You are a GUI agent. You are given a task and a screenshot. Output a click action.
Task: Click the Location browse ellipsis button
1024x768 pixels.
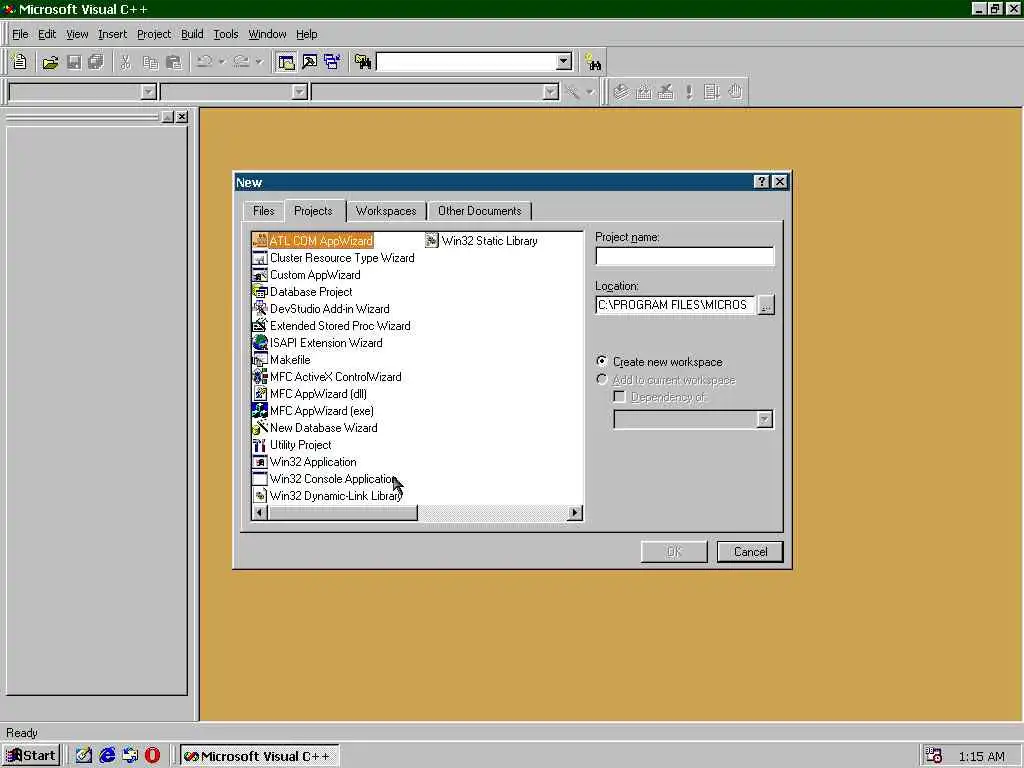[766, 305]
